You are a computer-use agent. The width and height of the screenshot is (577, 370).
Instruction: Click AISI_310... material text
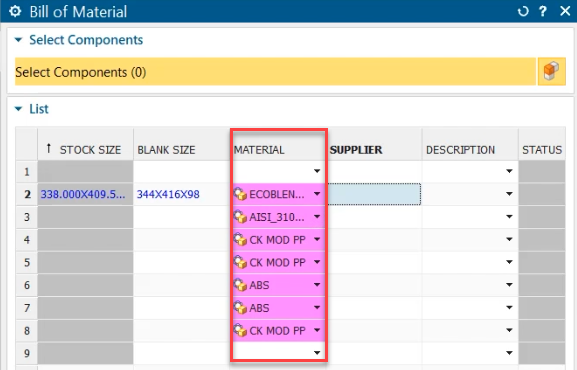pos(277,217)
